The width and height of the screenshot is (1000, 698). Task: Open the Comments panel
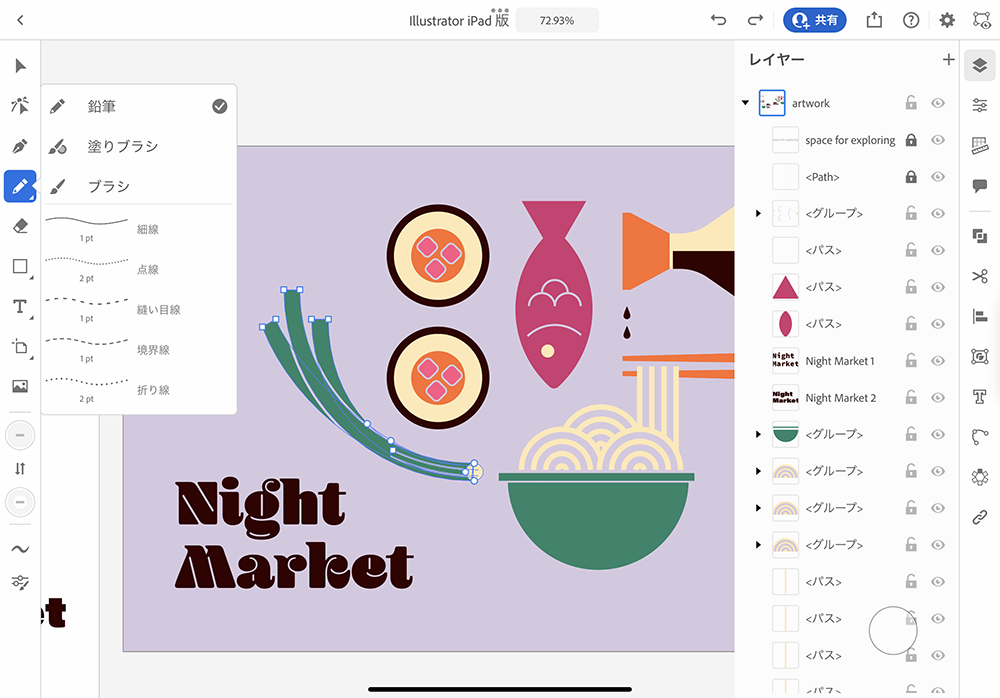pos(980,186)
